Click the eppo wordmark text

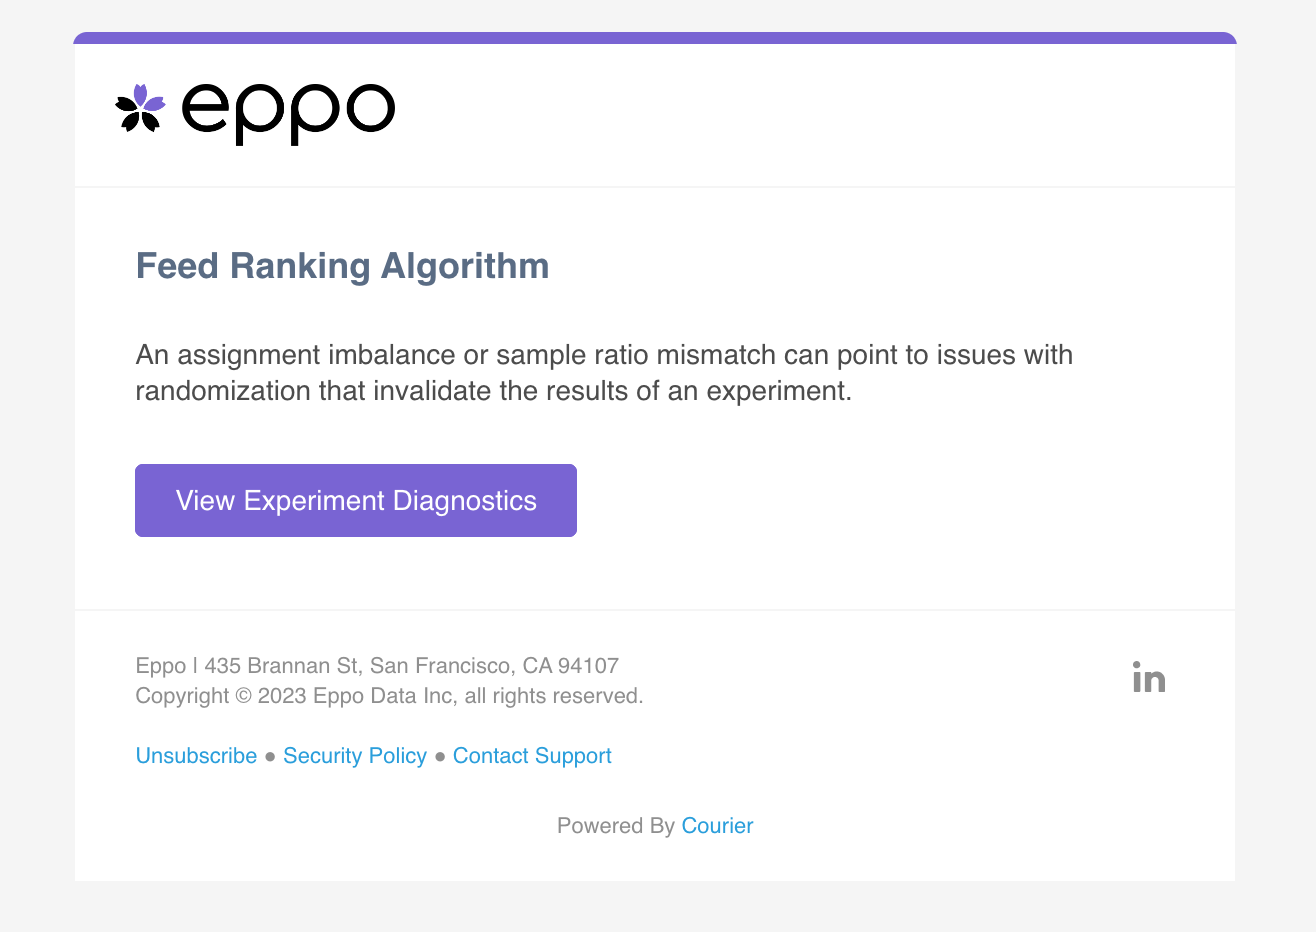coord(288,112)
